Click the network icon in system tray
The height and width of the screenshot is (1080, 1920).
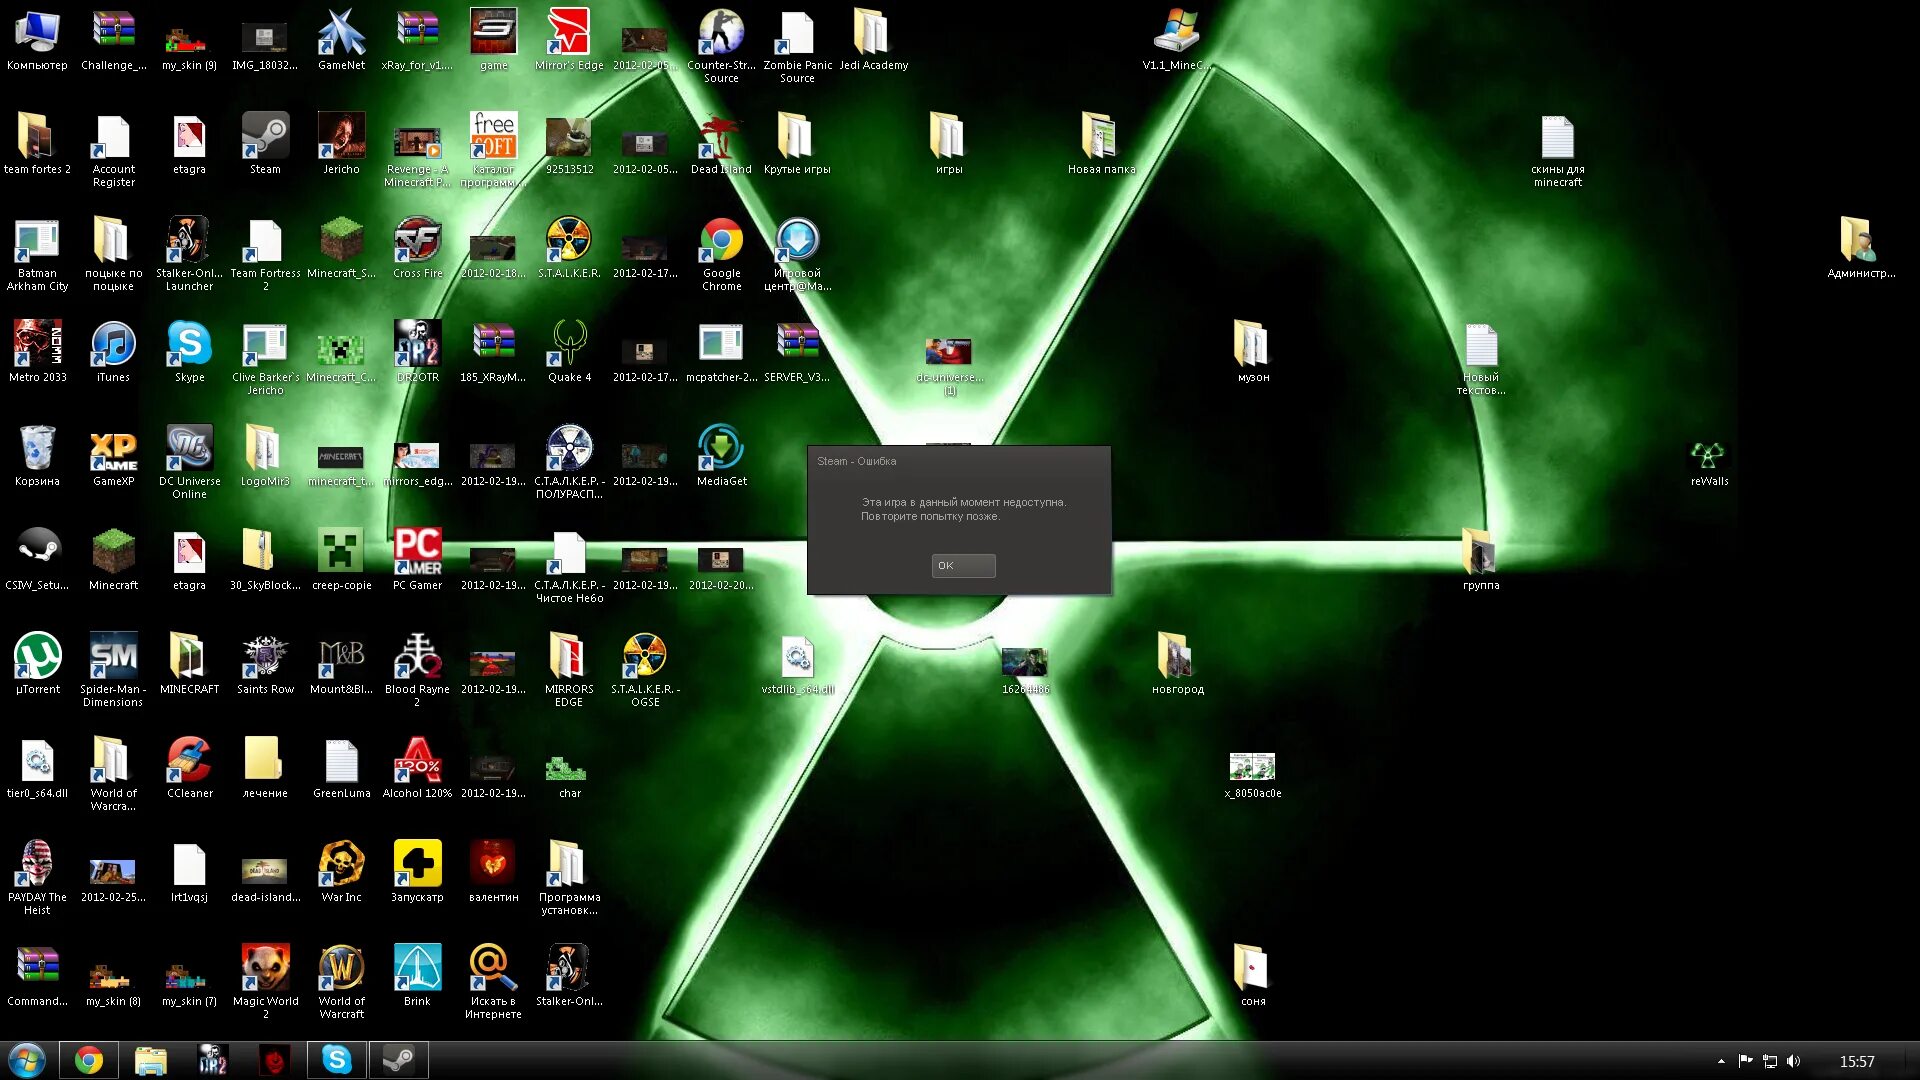coord(1769,1061)
